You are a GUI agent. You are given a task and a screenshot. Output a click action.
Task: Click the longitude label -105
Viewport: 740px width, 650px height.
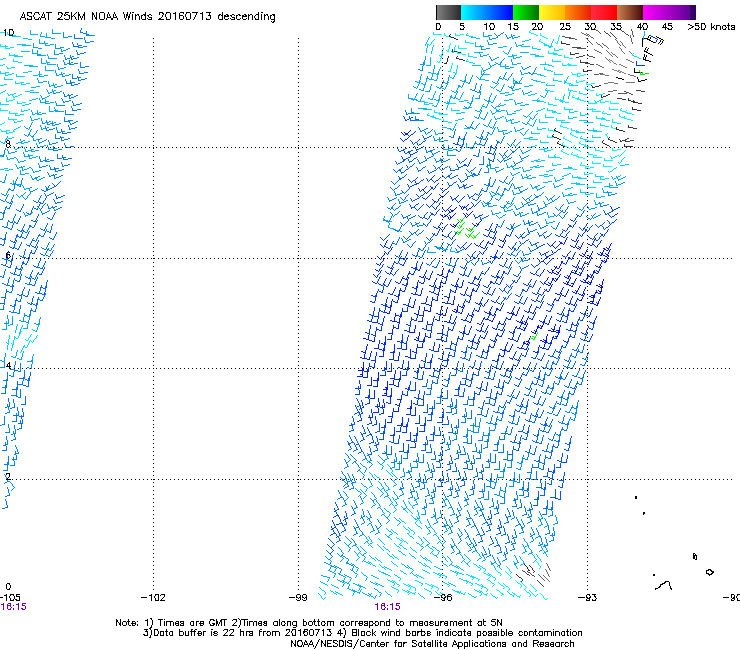pos(10,597)
